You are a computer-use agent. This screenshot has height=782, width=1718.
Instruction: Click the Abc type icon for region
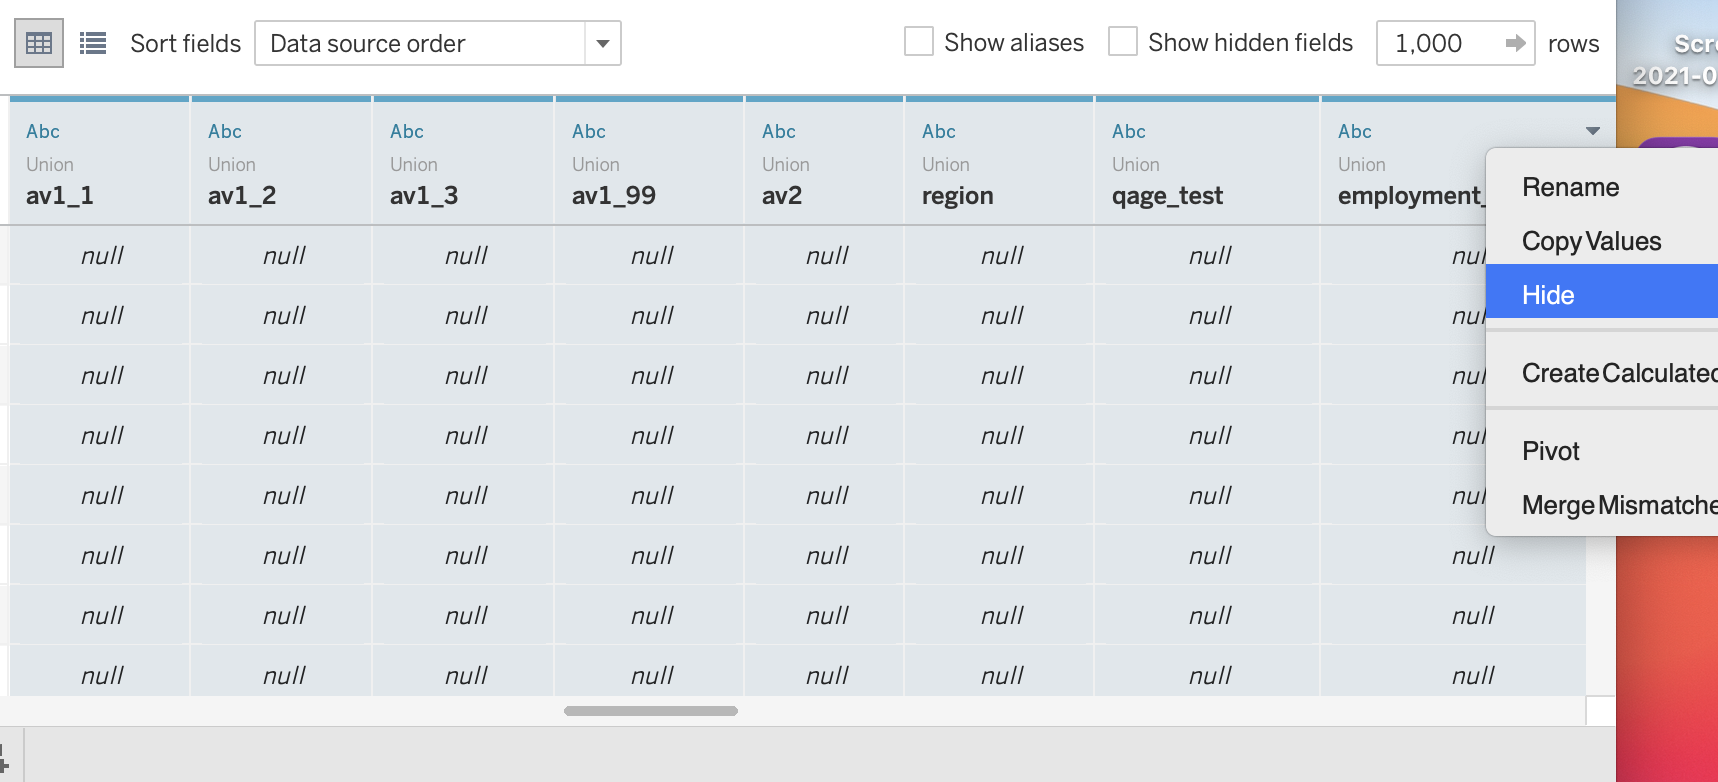(939, 131)
